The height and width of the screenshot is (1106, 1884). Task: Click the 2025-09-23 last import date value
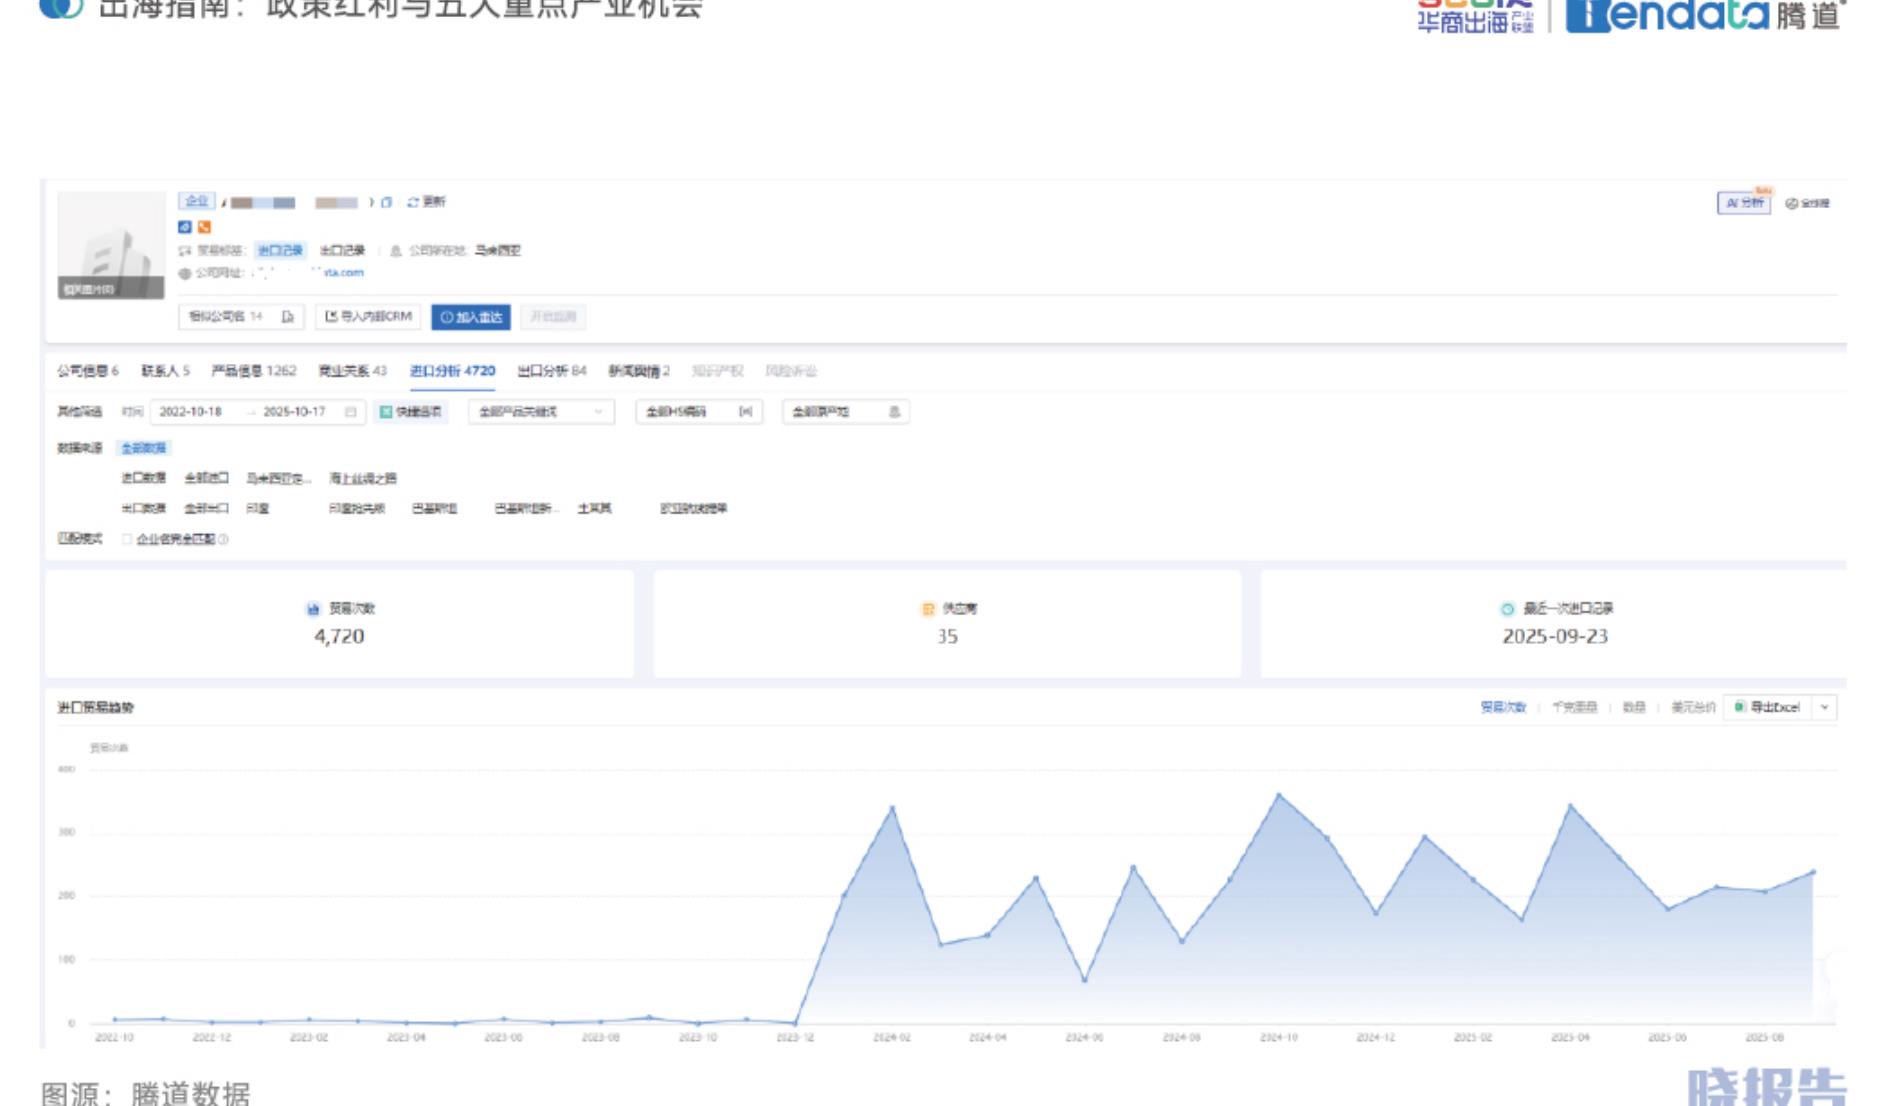(1555, 636)
